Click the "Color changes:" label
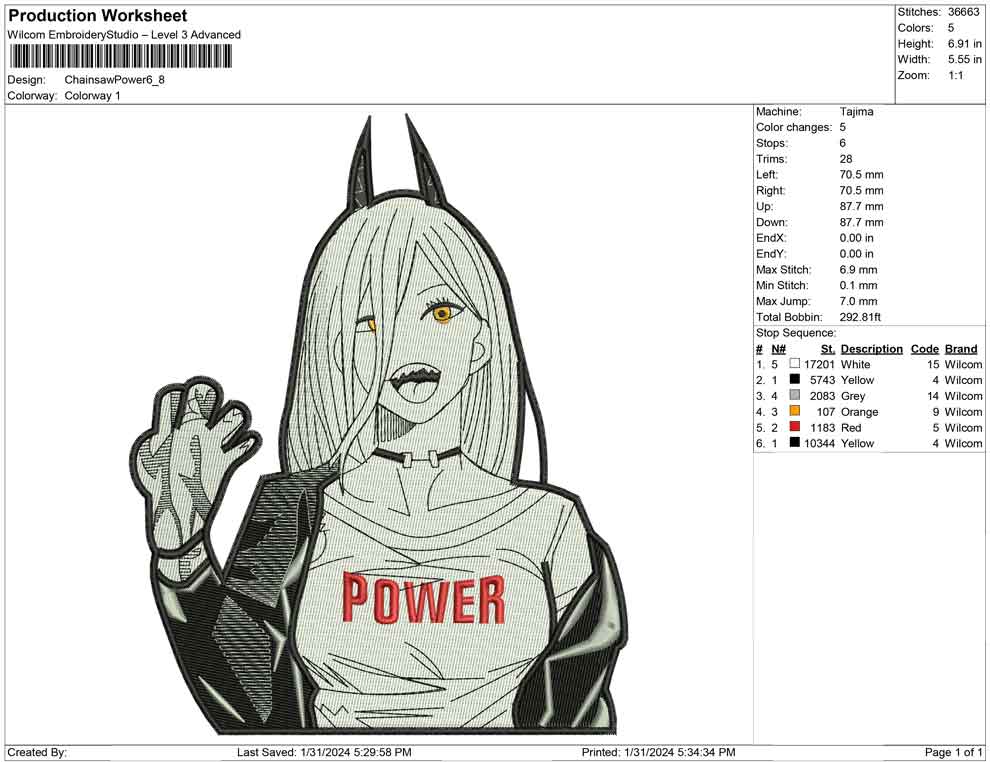The width and height of the screenshot is (990, 762). (794, 128)
